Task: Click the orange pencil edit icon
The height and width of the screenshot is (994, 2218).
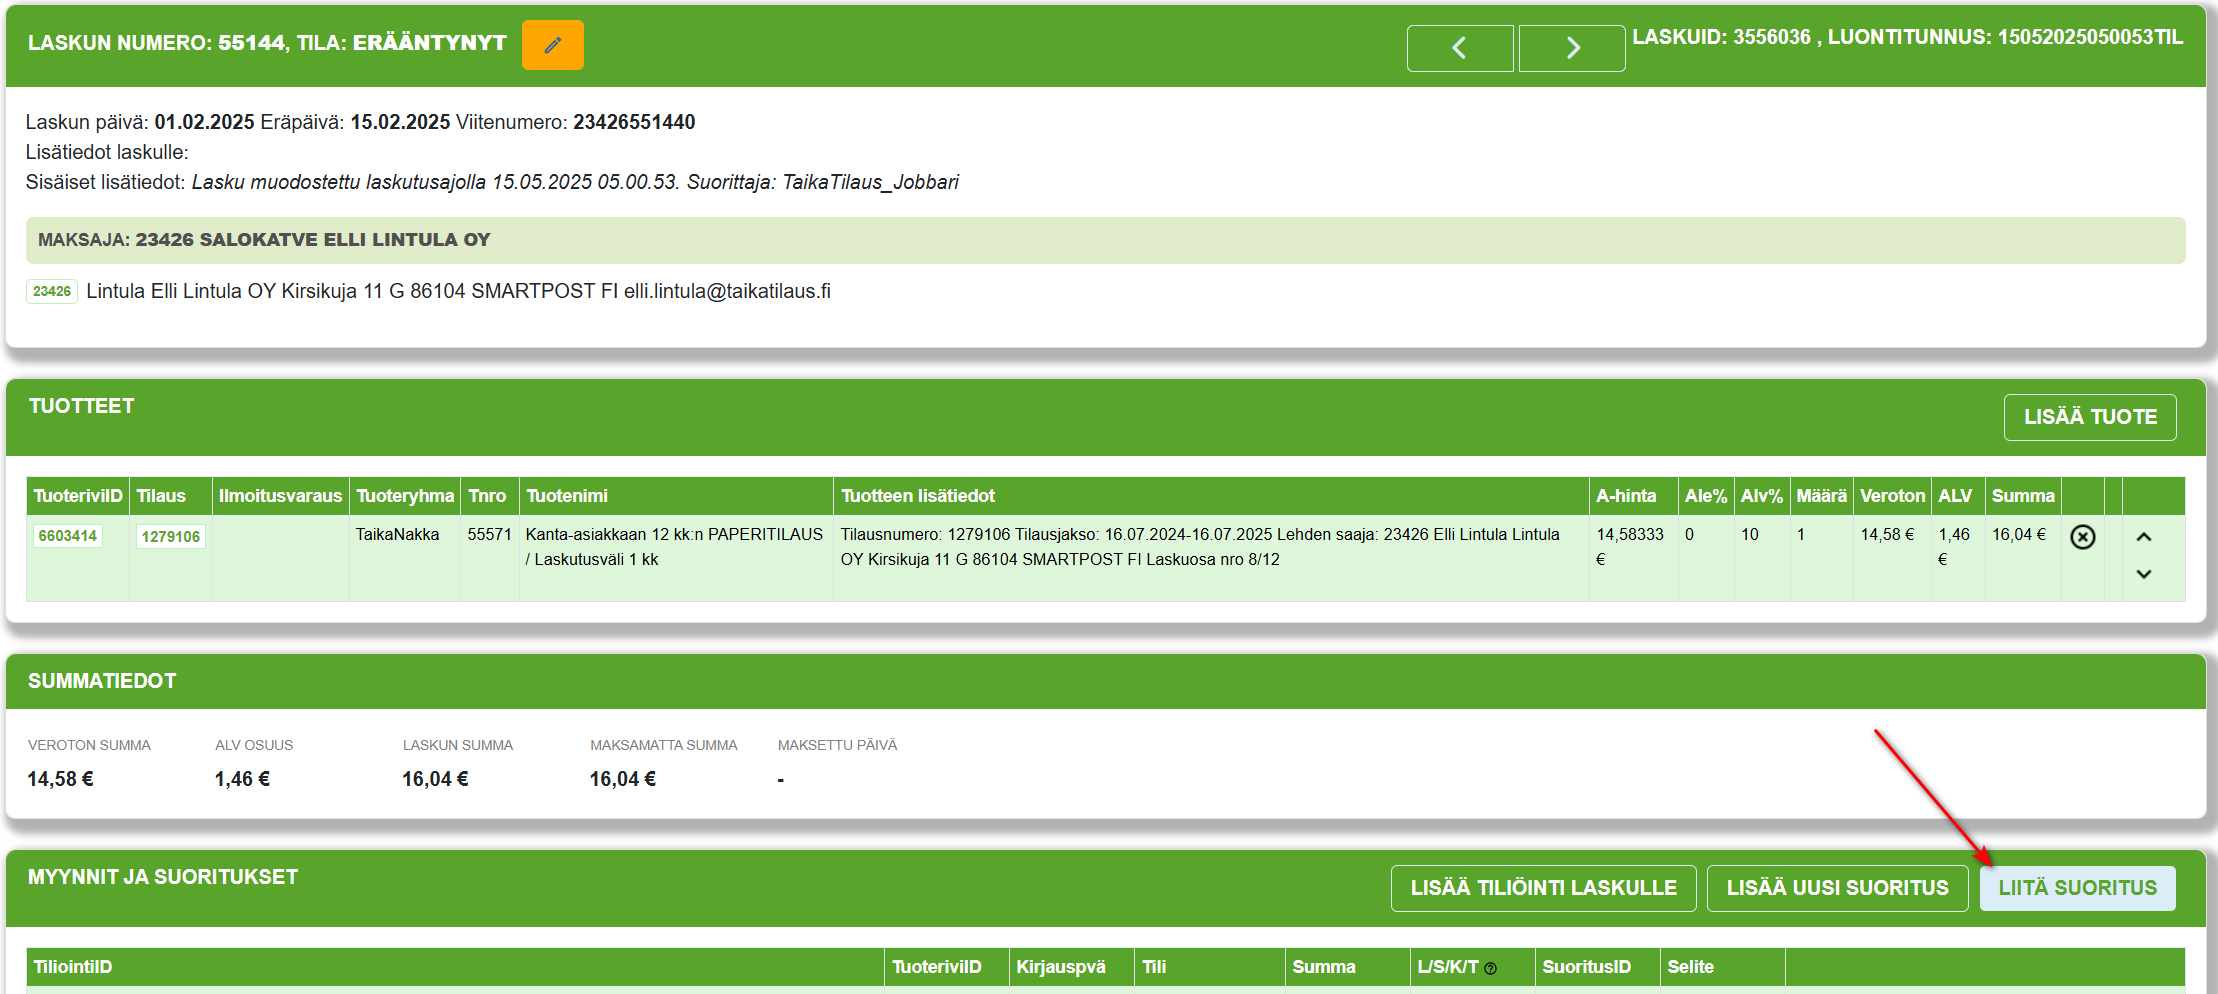Action: point(552,45)
